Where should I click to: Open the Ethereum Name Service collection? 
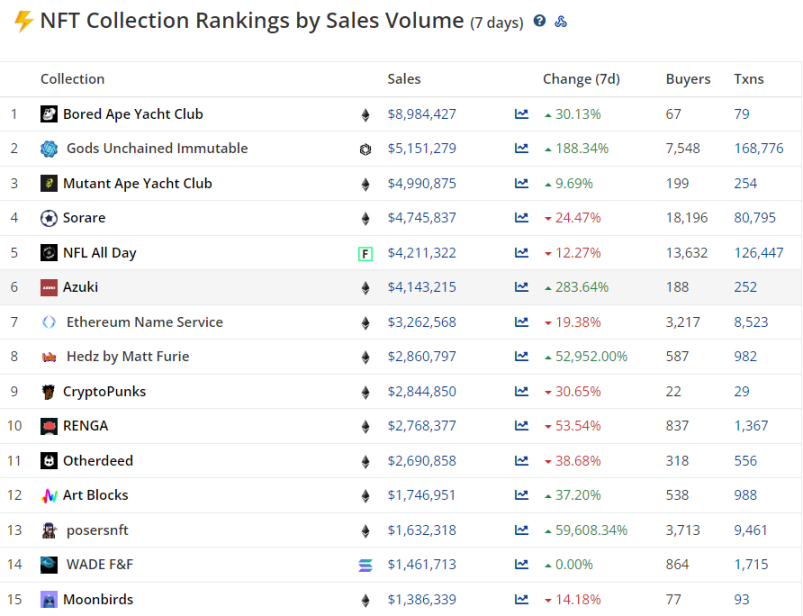145,322
